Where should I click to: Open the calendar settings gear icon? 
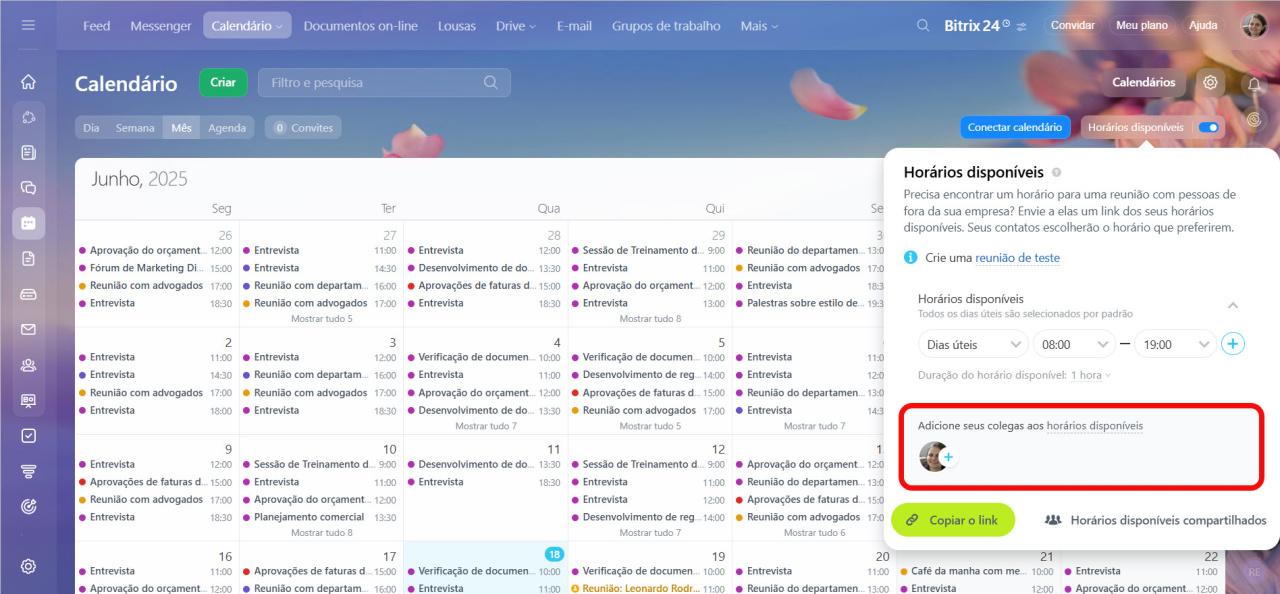[x=1210, y=82]
